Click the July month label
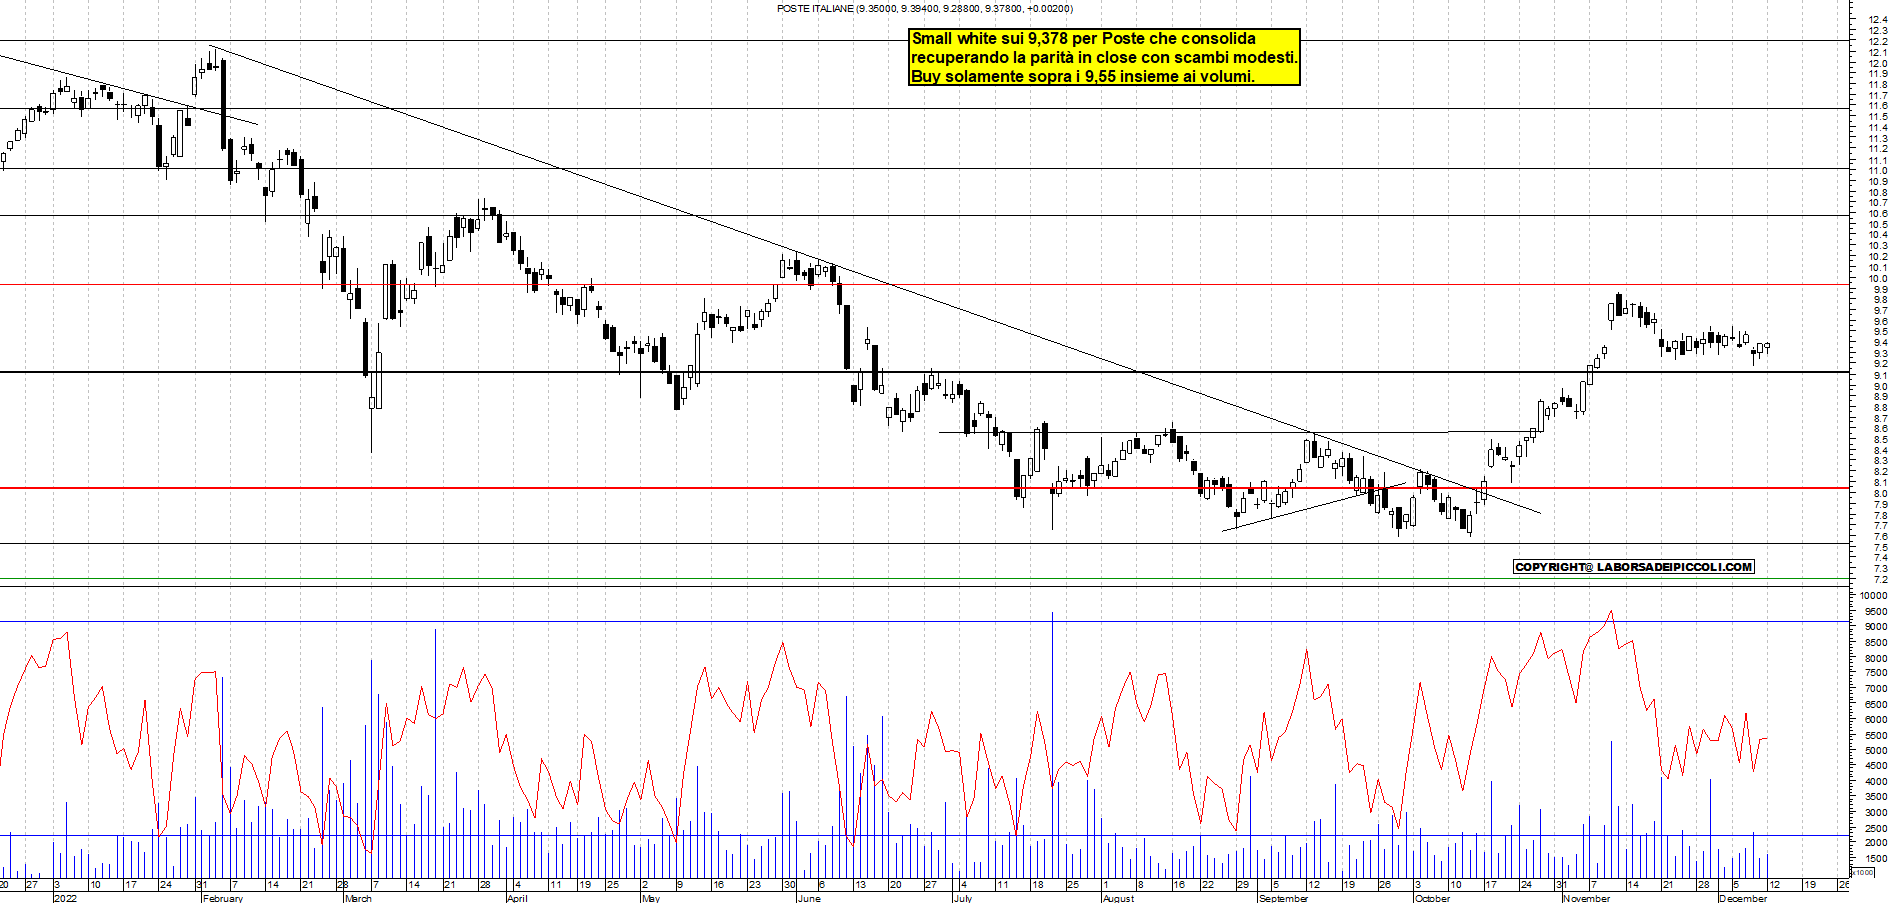The width and height of the screenshot is (1890, 903). point(963,898)
